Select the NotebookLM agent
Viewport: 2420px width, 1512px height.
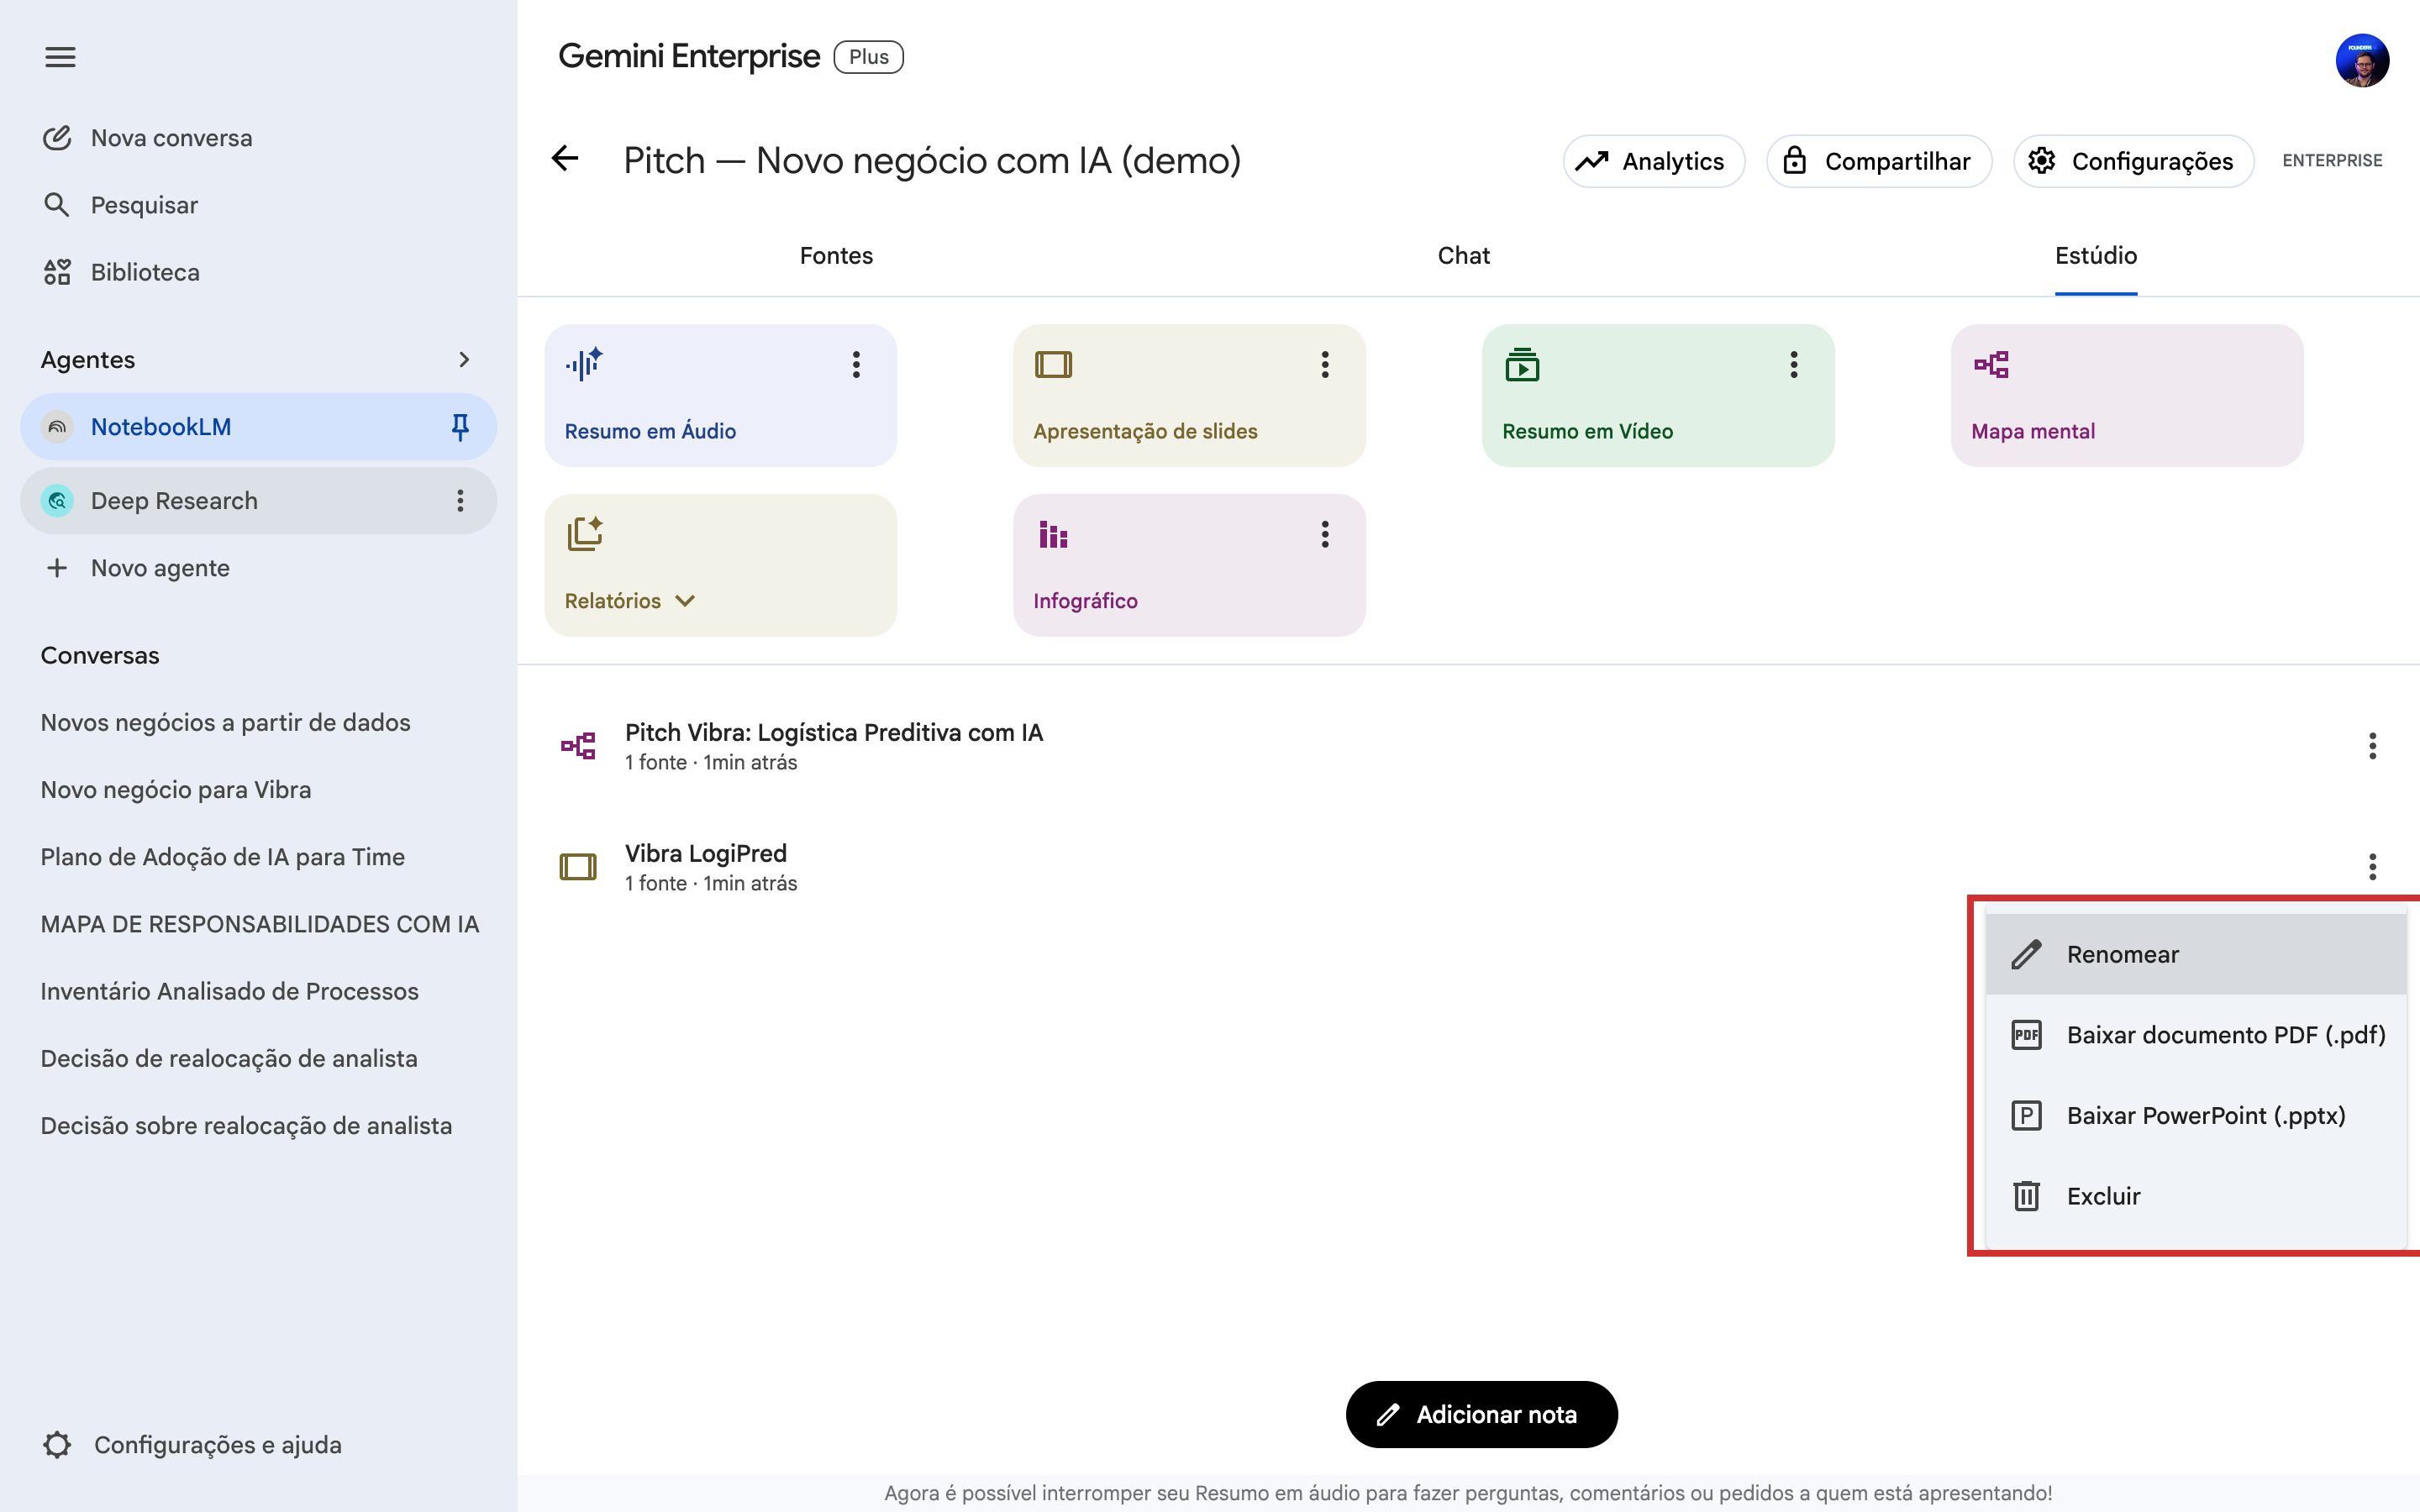coord(258,427)
